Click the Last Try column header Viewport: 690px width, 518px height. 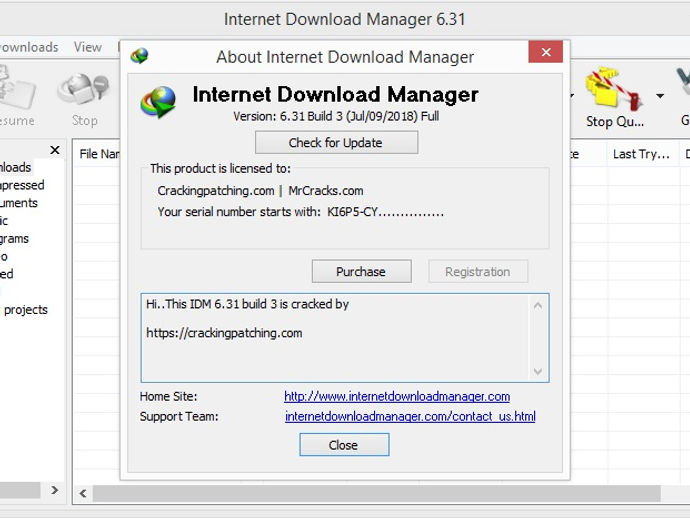(641, 154)
